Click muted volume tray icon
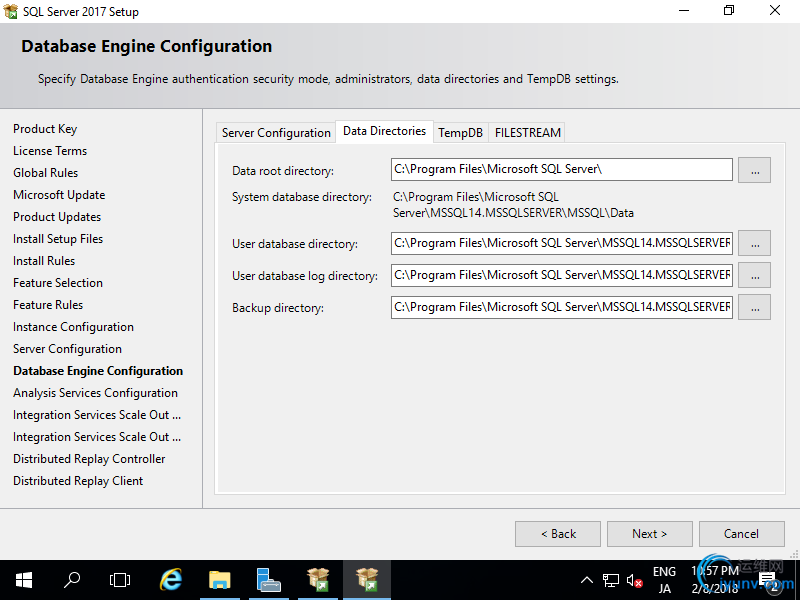800x600 pixels. click(634, 581)
